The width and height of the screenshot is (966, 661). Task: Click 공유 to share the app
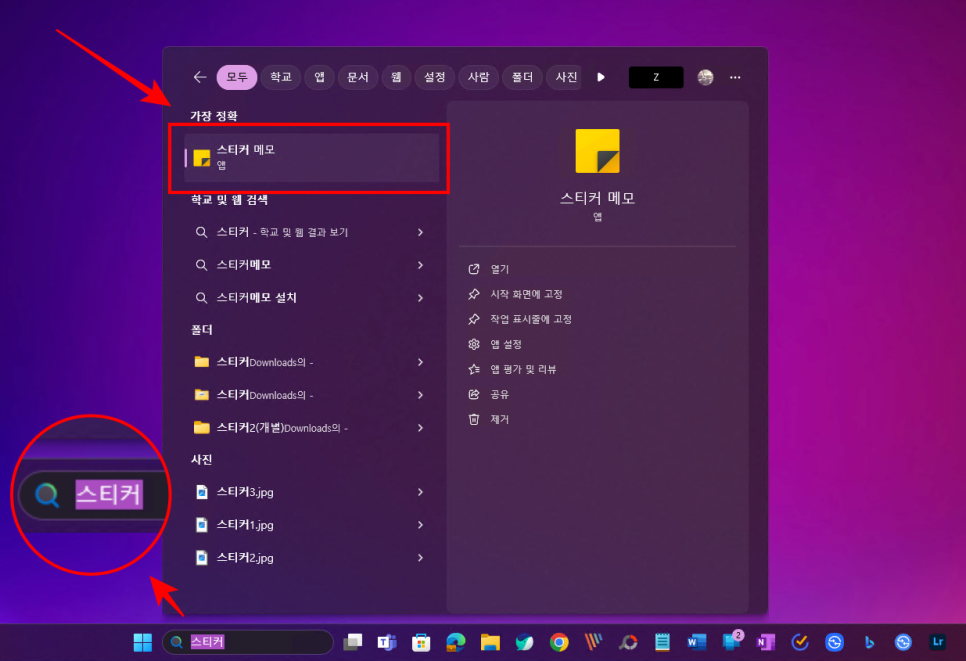pos(489,394)
